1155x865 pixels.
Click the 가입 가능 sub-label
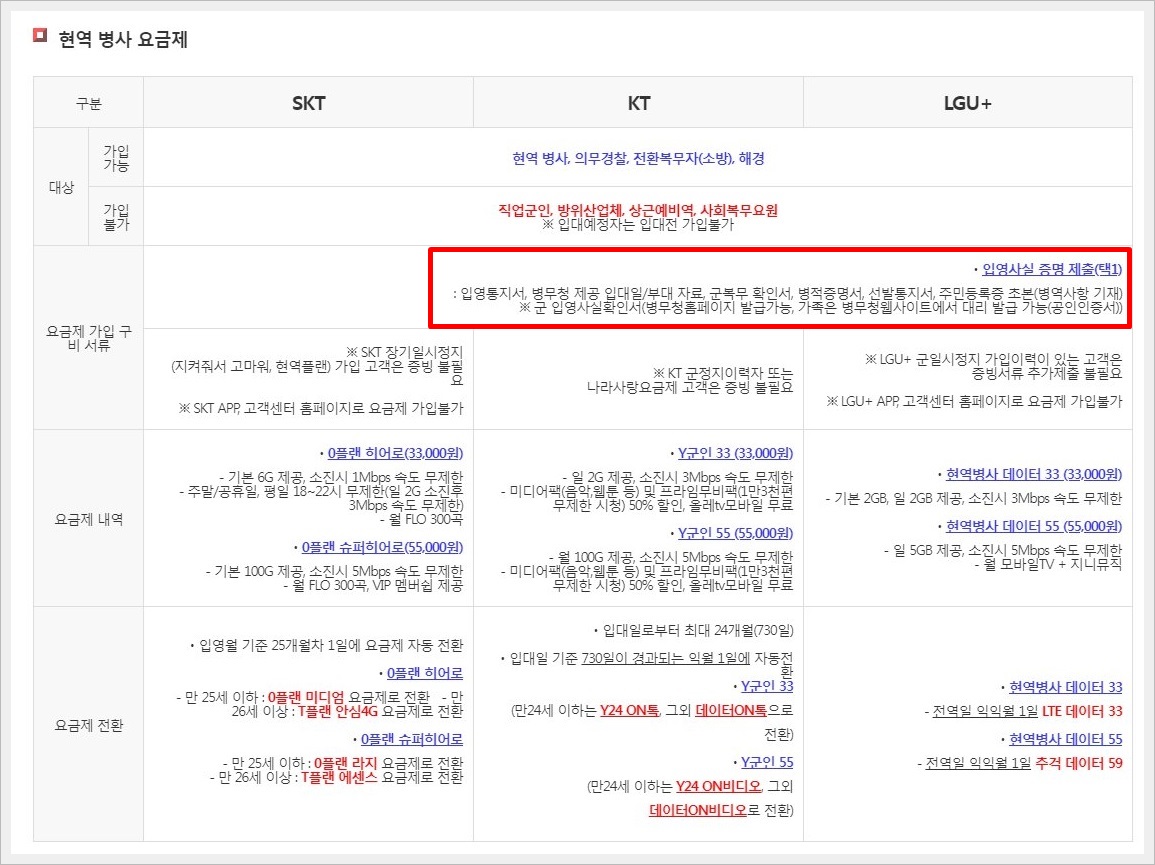[x=116, y=158]
